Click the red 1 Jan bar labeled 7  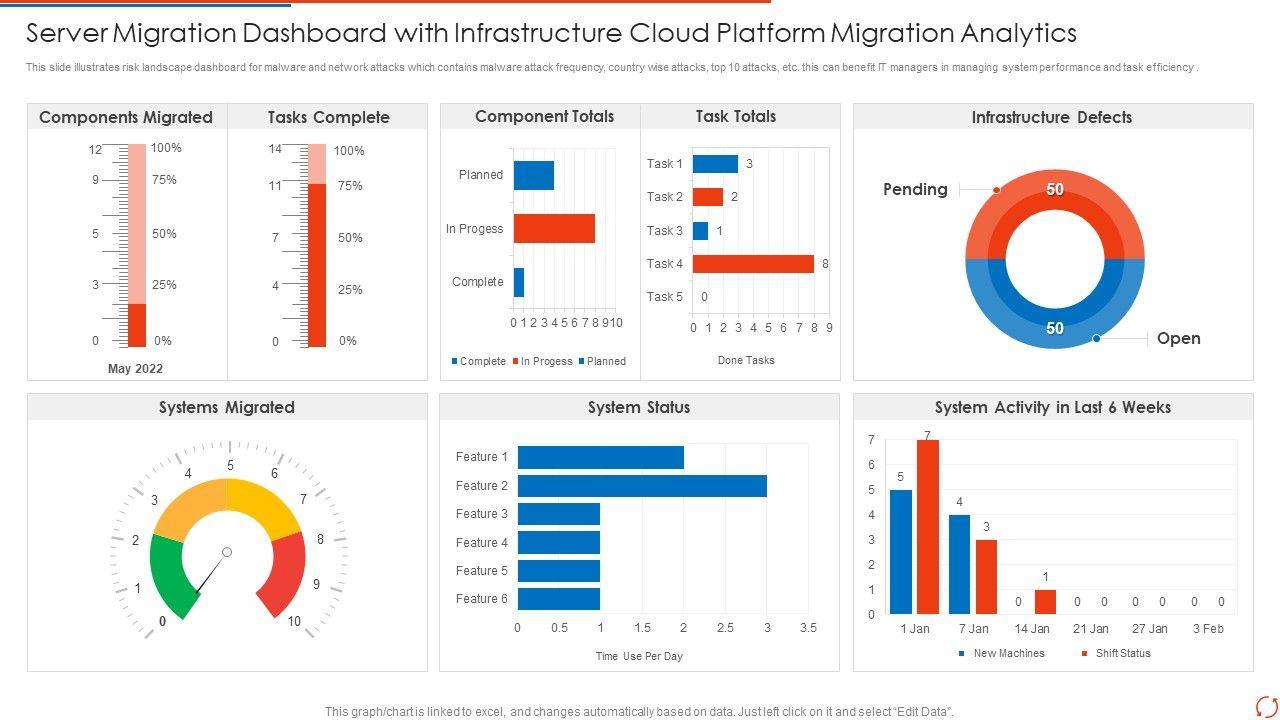coord(928,527)
